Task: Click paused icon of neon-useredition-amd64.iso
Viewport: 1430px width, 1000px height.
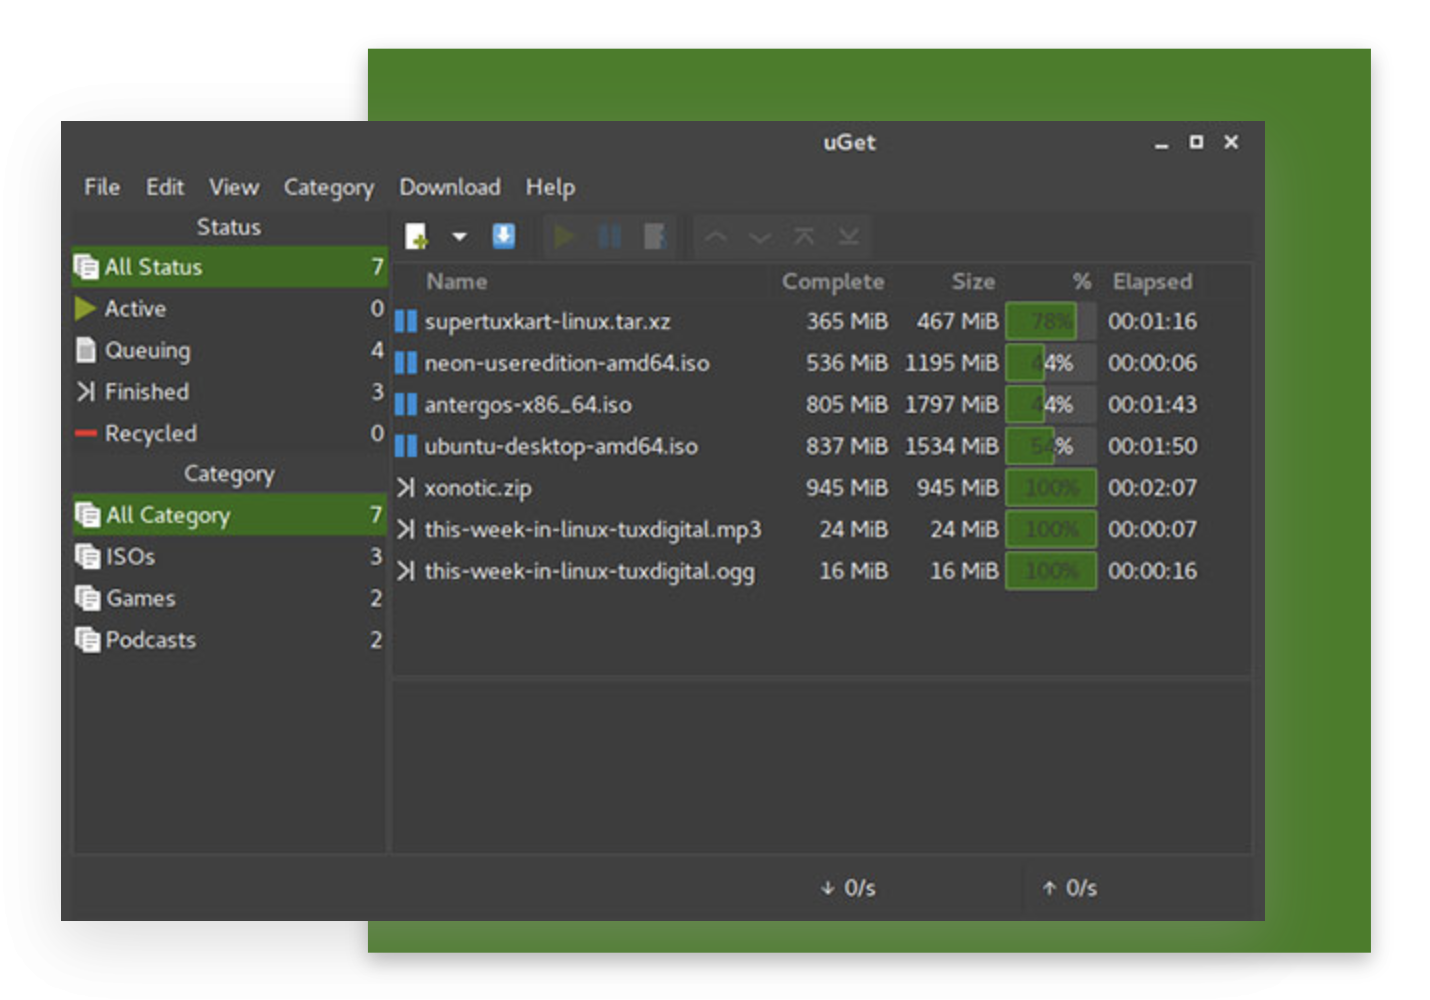Action: (x=405, y=363)
